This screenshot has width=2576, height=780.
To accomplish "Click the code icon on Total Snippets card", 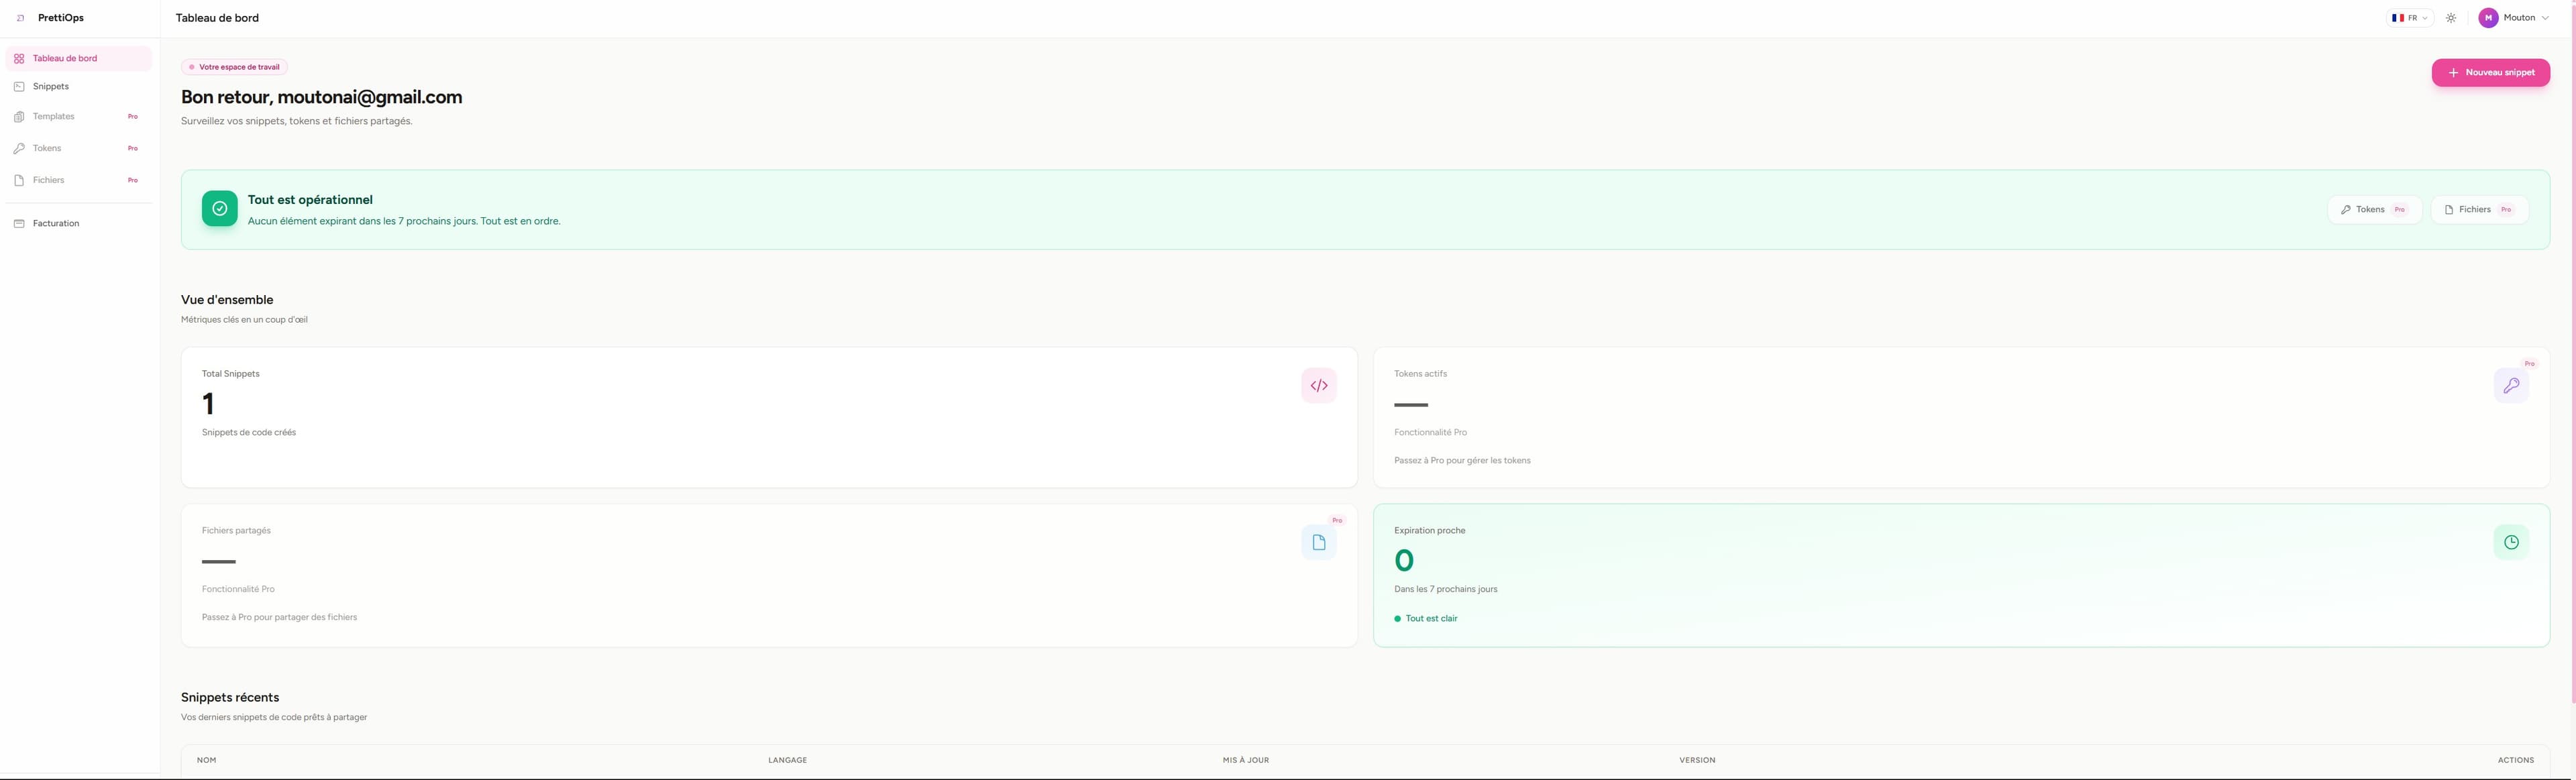I will pyautogui.click(x=1318, y=386).
